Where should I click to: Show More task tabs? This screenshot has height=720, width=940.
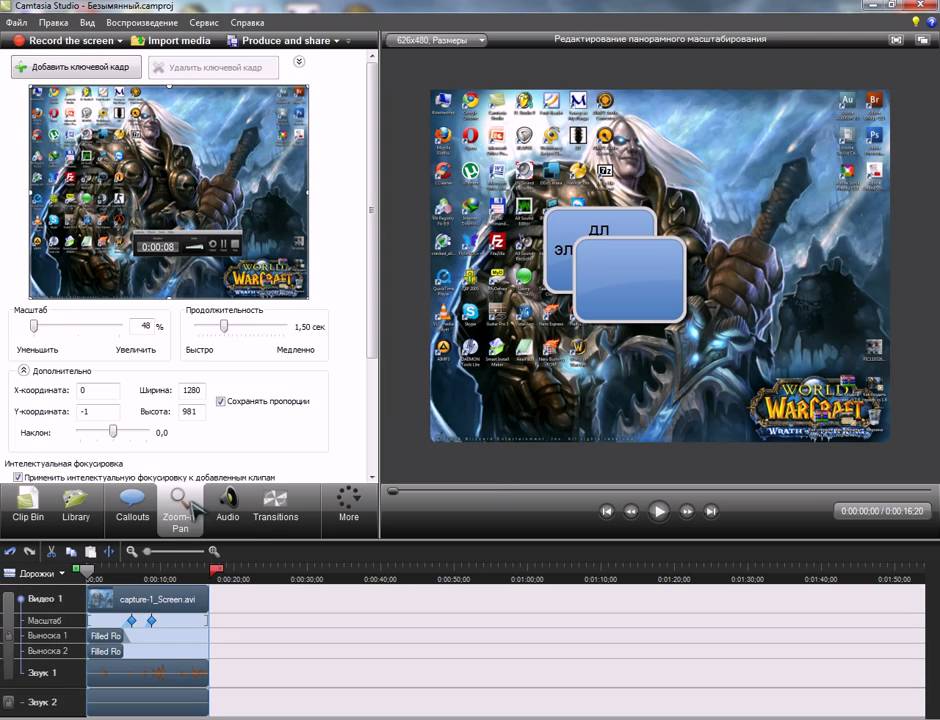click(348, 505)
